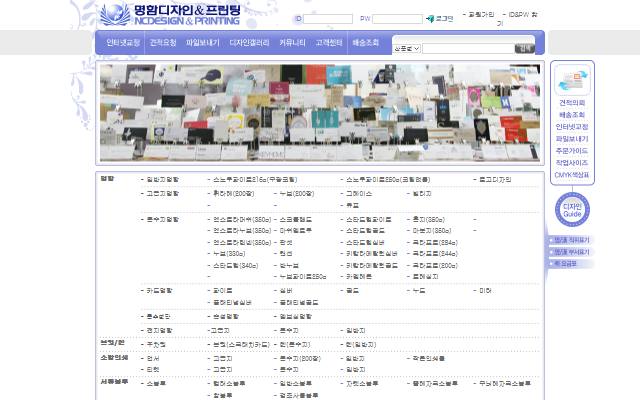The height and width of the screenshot is (400, 640).
Task: Click 배송조회 in the right sidebar
Action: point(572,115)
